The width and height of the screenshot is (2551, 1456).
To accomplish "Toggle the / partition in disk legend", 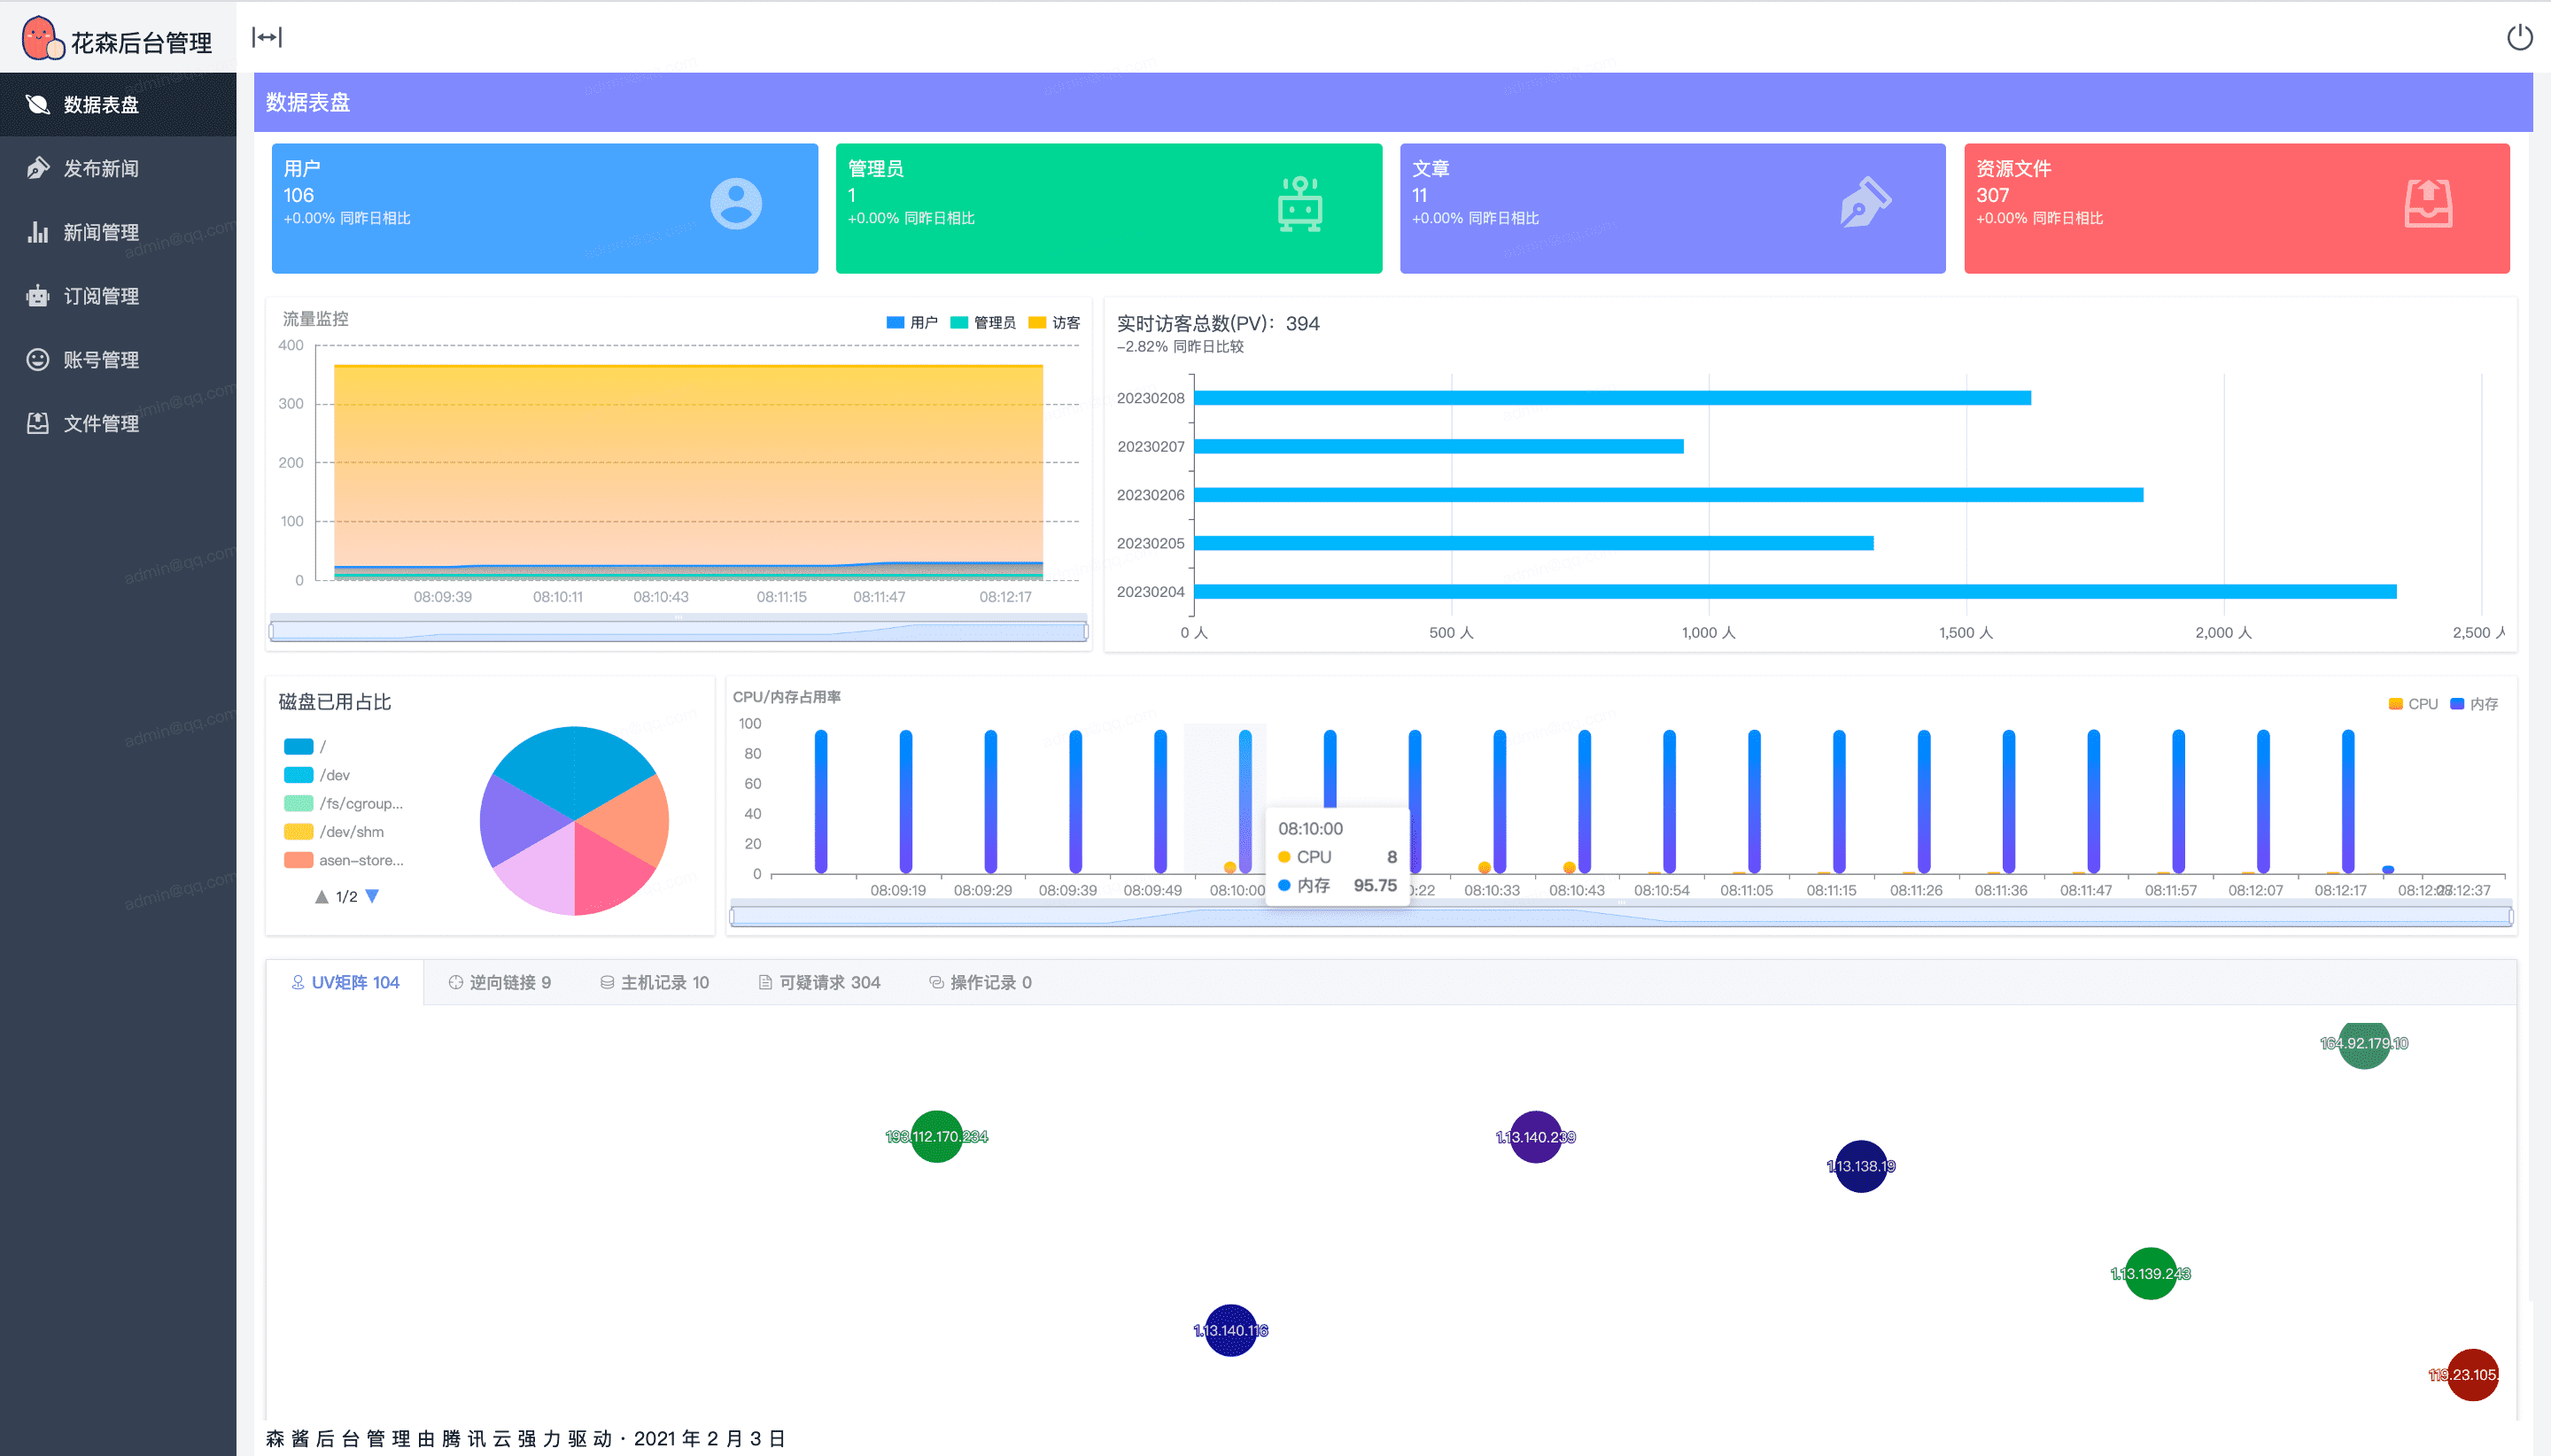I will 305,747.
